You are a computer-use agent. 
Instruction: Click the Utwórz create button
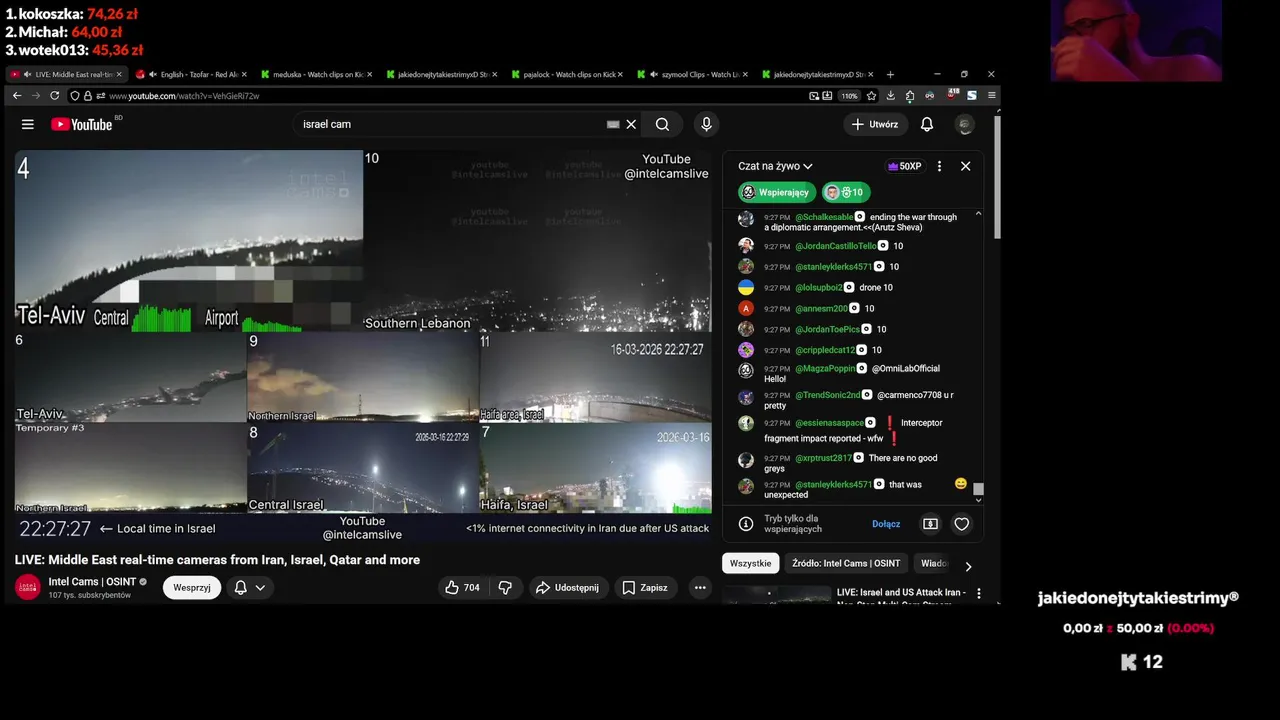coord(875,124)
